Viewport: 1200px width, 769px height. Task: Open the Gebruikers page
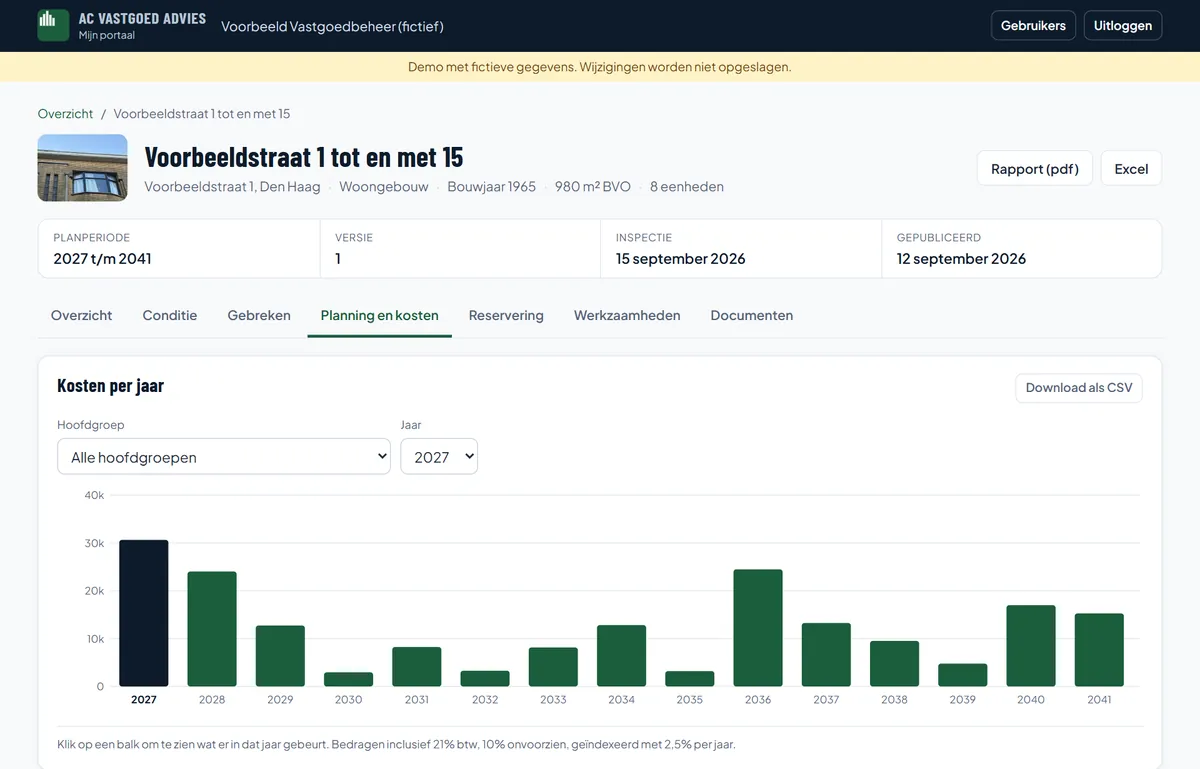1033,26
